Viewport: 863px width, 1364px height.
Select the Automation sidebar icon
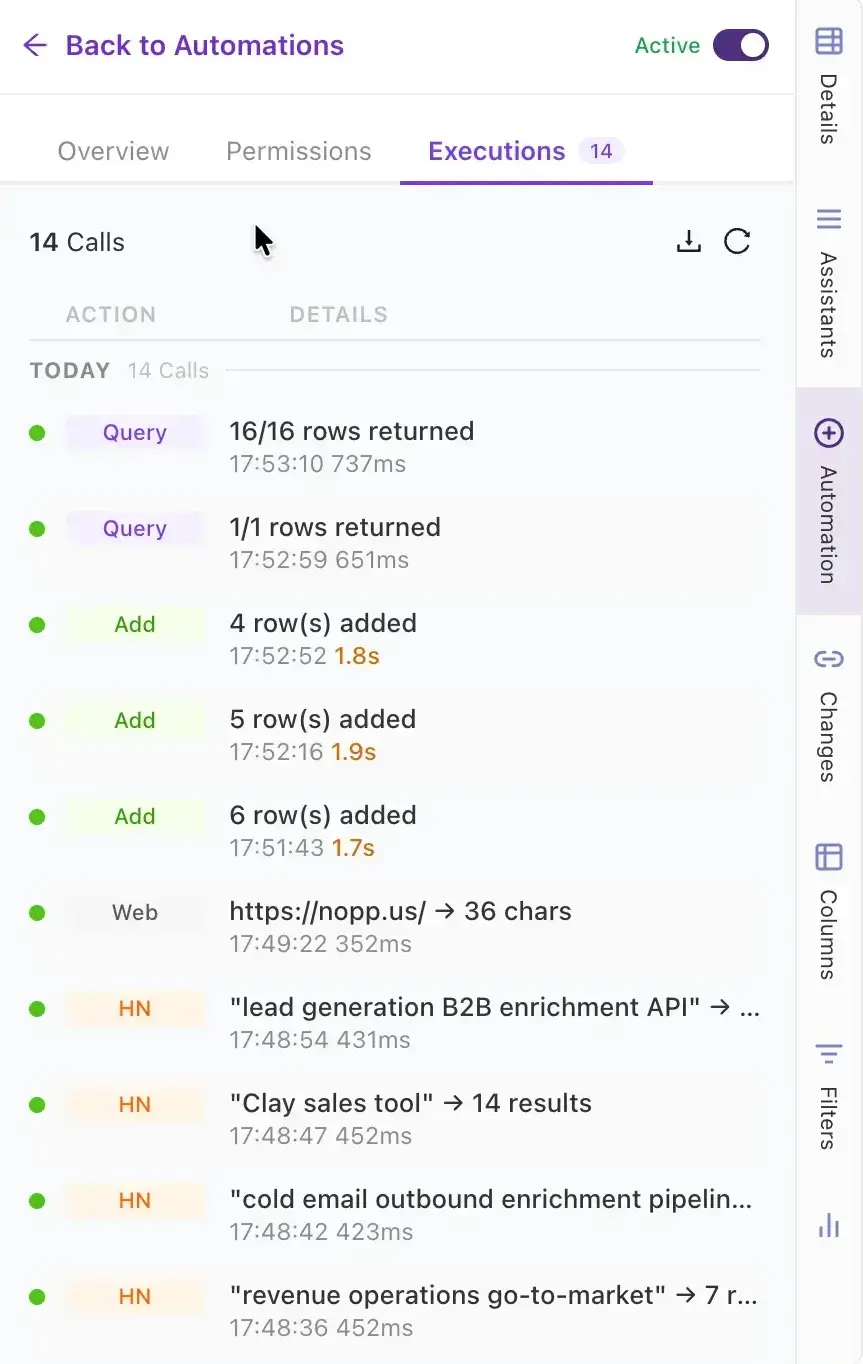click(x=829, y=501)
